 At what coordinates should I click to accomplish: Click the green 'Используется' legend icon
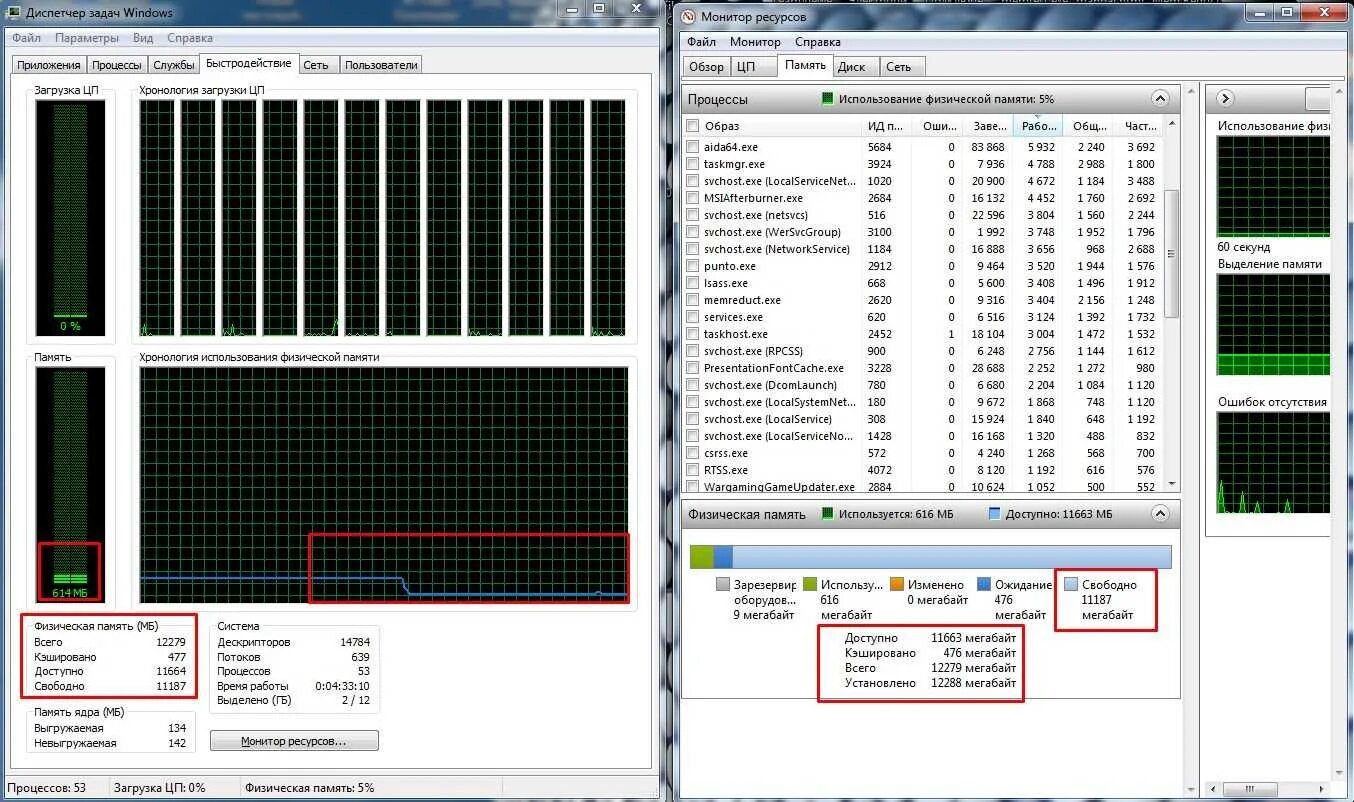point(827,514)
